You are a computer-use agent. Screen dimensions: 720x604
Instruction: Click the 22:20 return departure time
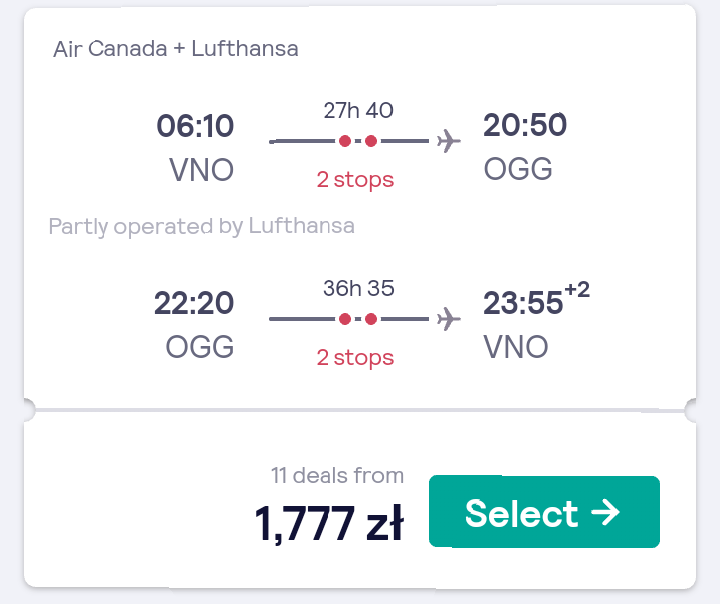click(194, 303)
